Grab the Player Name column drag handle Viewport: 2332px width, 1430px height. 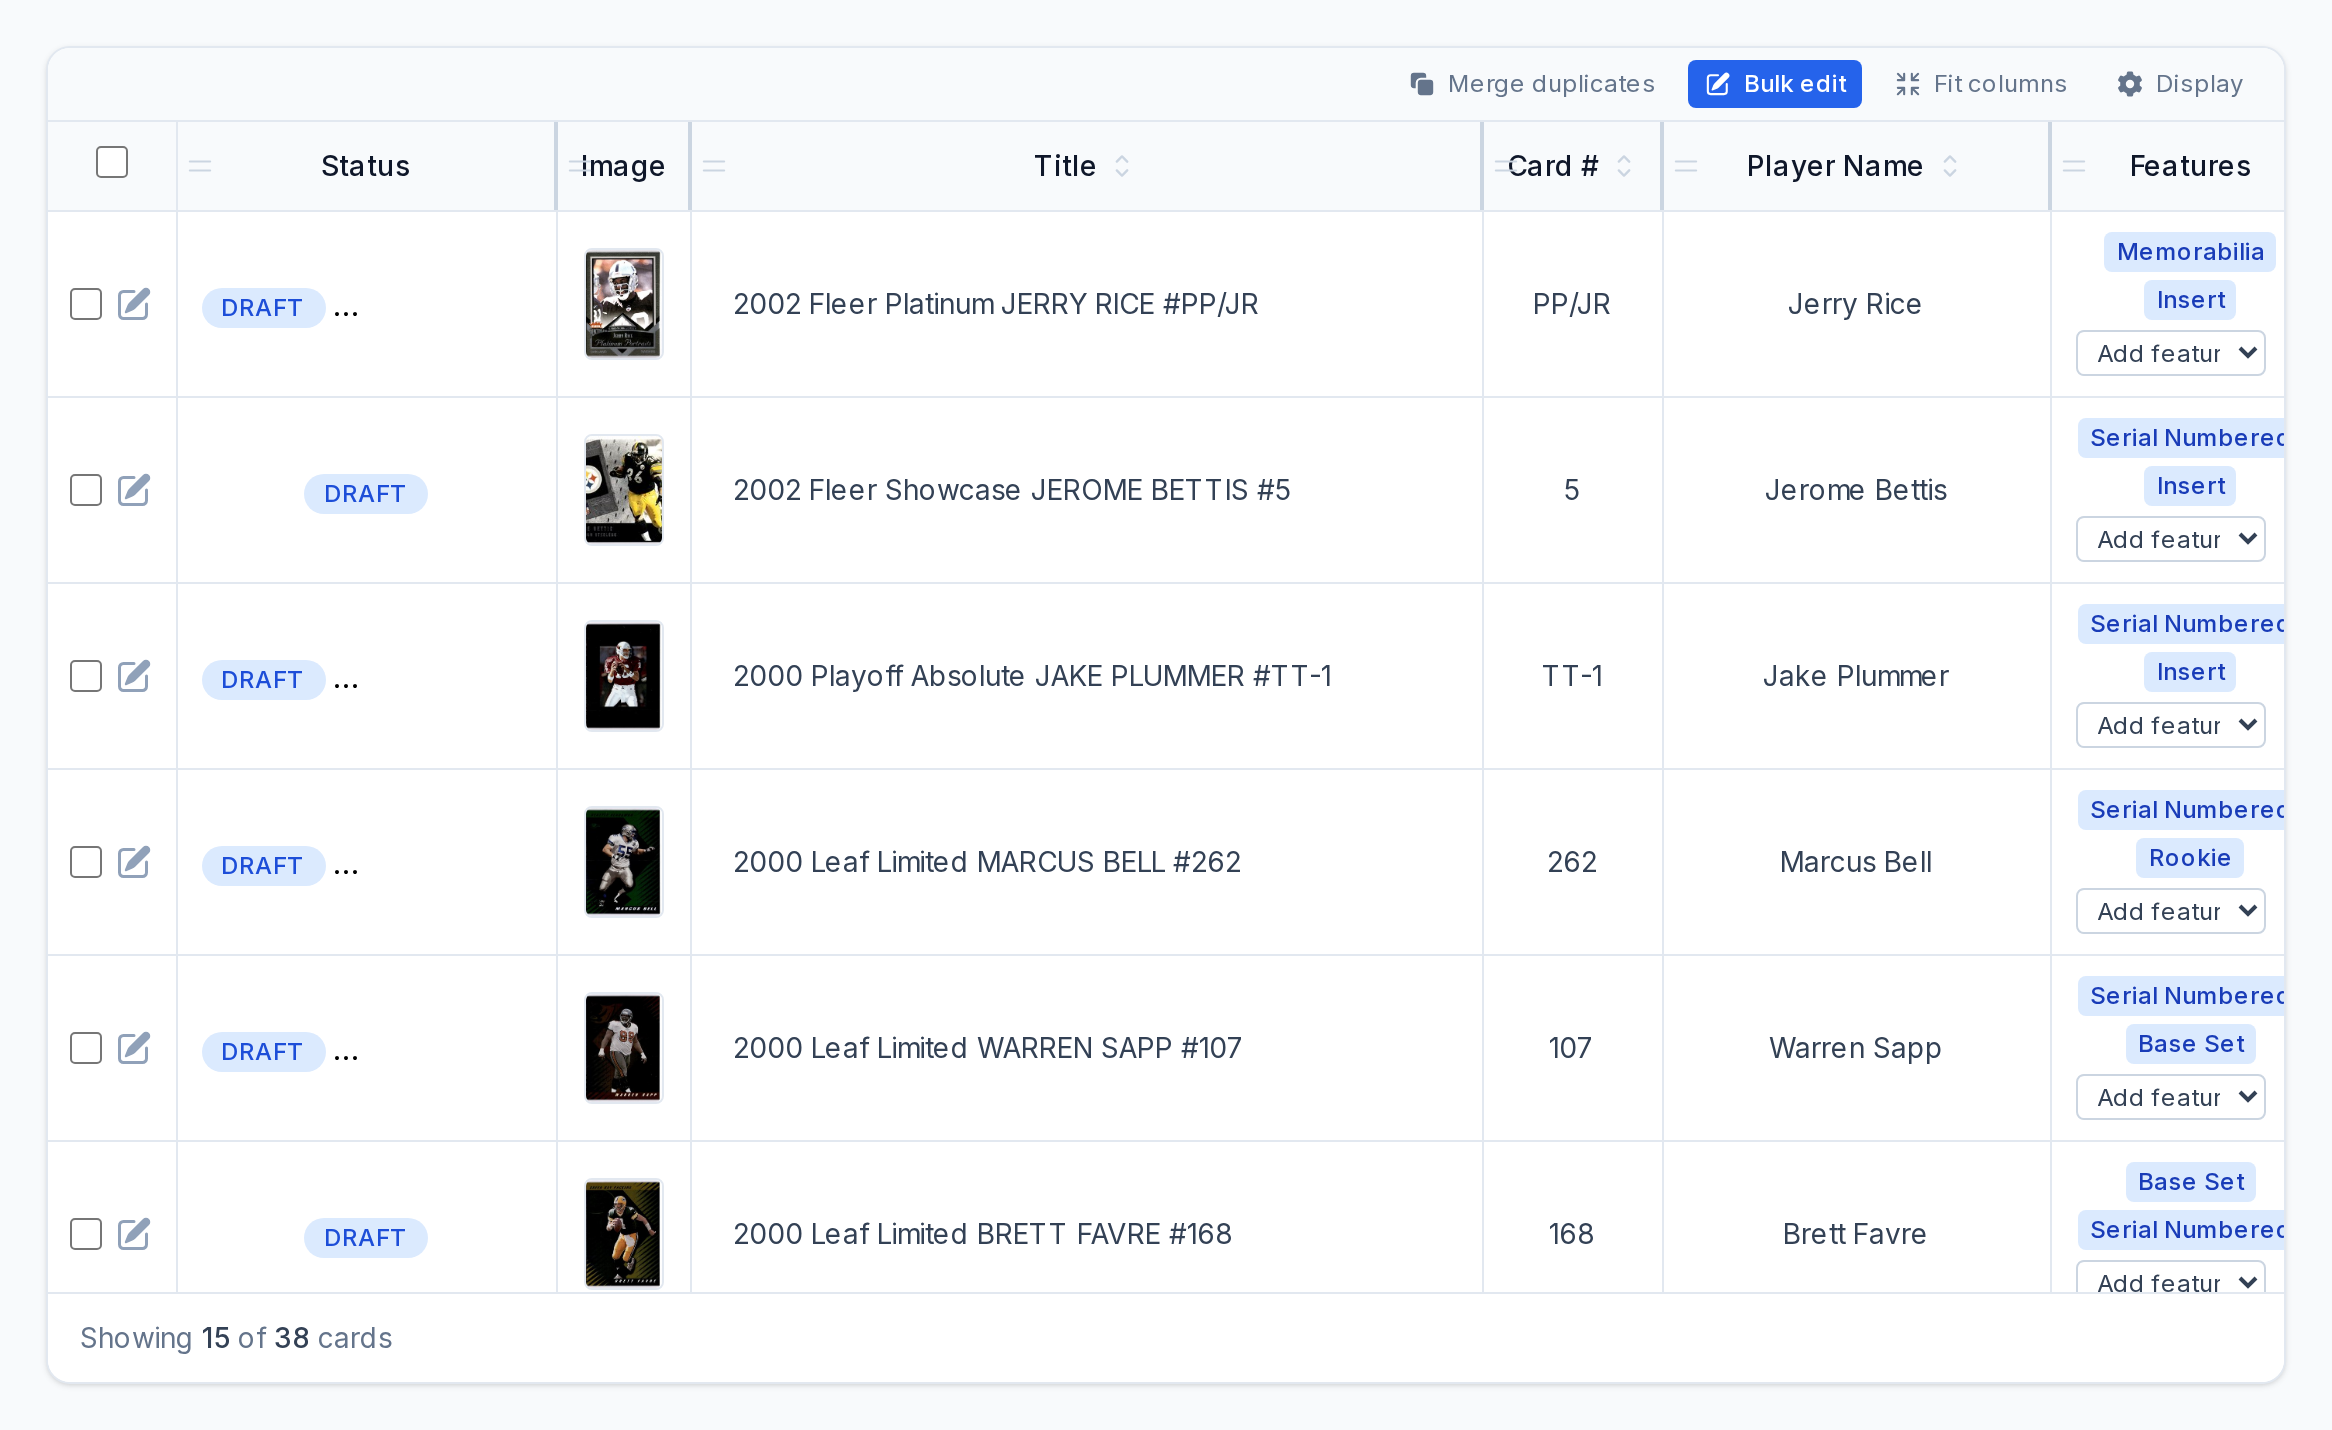pos(1686,166)
